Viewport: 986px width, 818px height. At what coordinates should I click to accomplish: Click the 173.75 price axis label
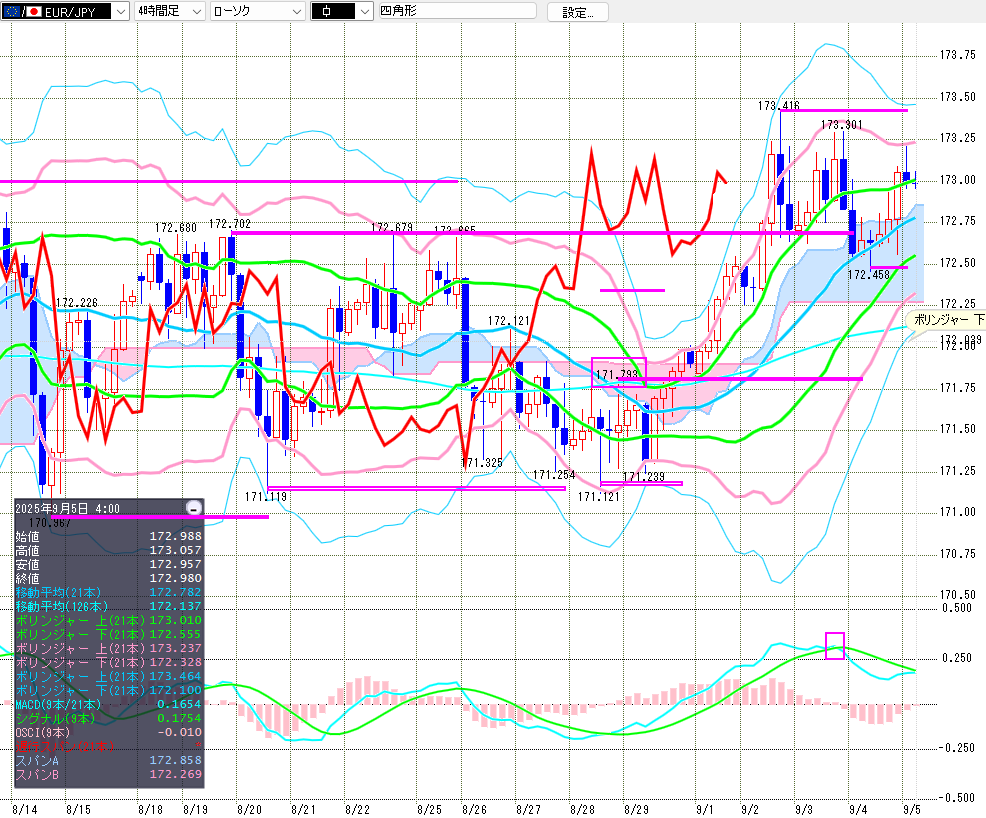(x=958, y=55)
